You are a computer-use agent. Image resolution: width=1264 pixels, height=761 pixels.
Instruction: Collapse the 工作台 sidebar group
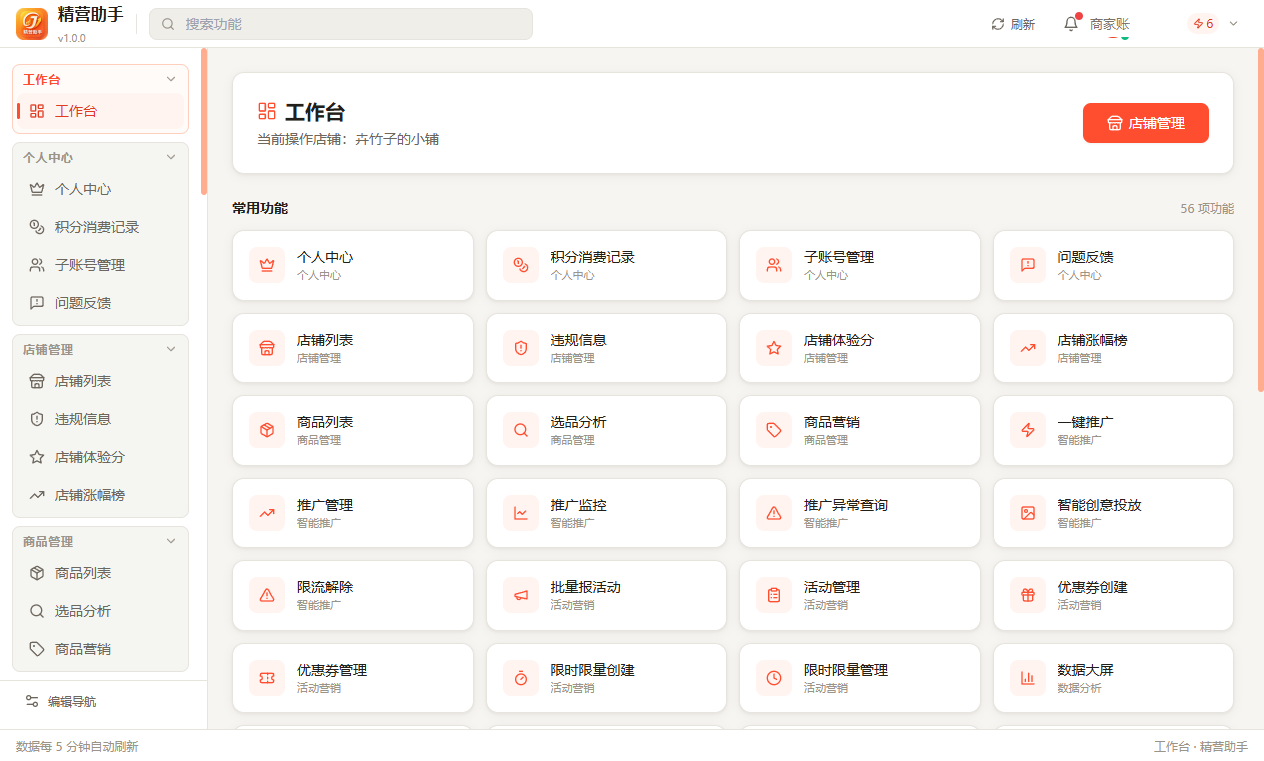coord(171,79)
